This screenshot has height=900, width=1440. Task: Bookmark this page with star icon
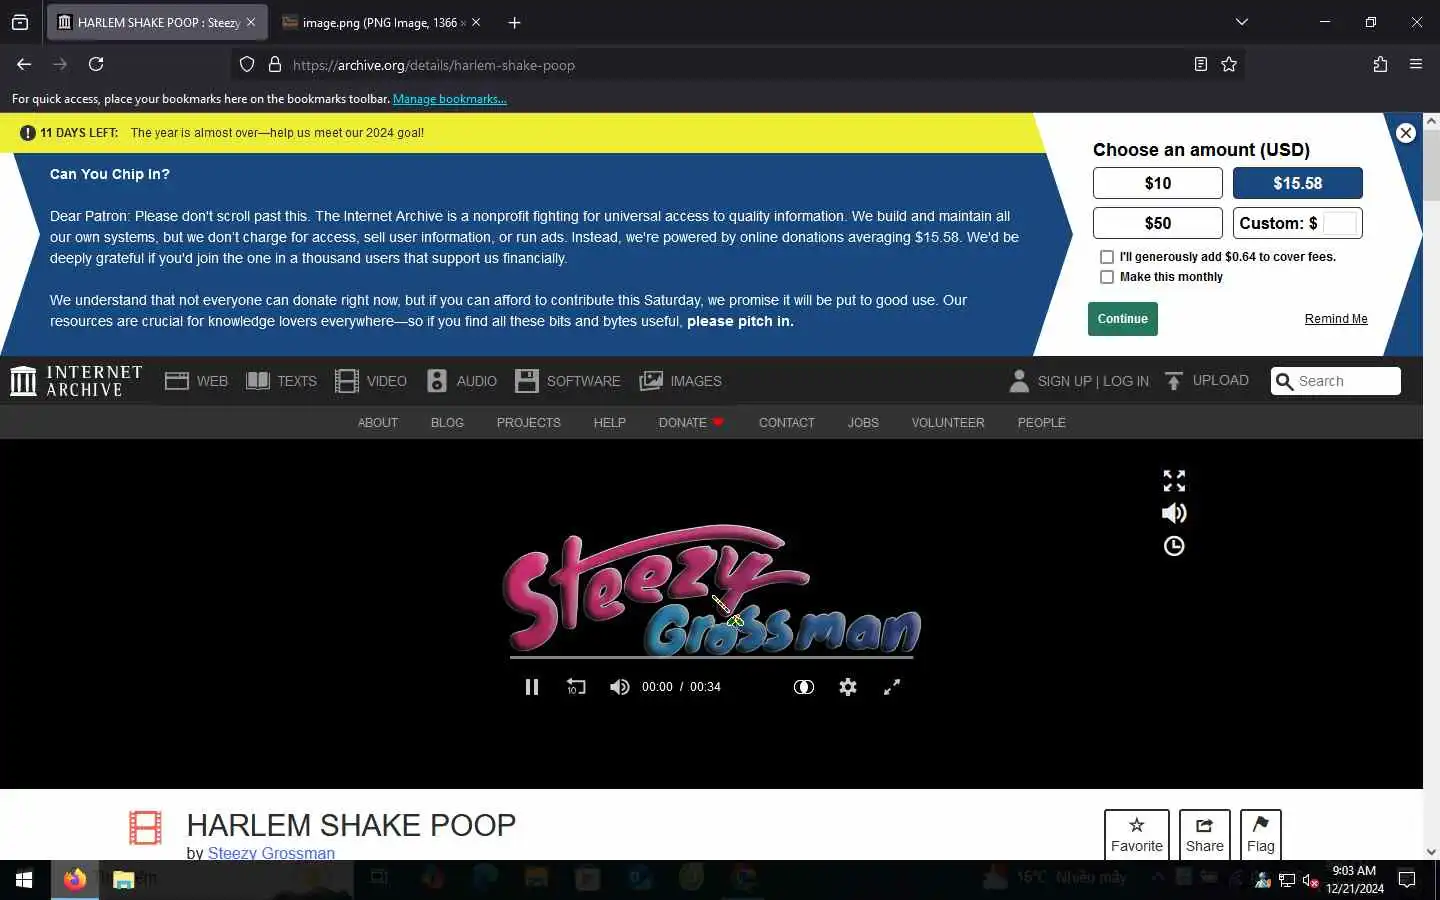(1229, 64)
